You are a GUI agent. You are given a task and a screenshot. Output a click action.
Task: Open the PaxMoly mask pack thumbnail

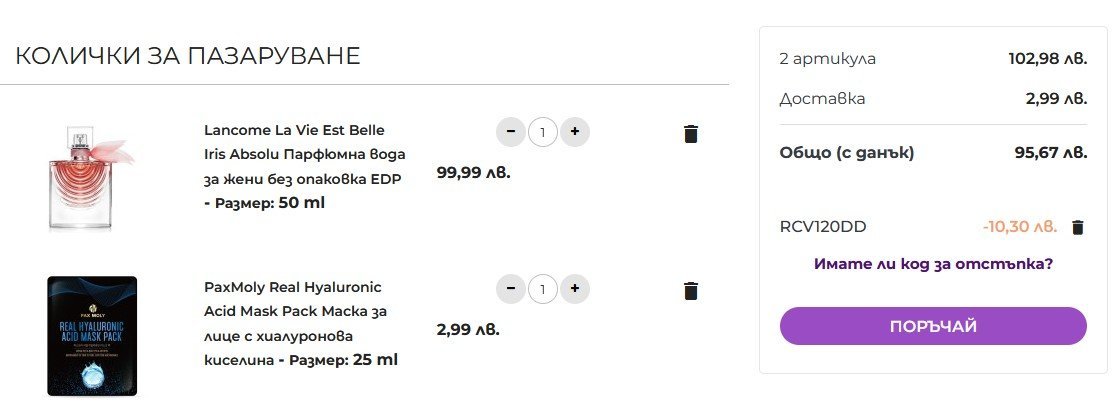click(92, 336)
